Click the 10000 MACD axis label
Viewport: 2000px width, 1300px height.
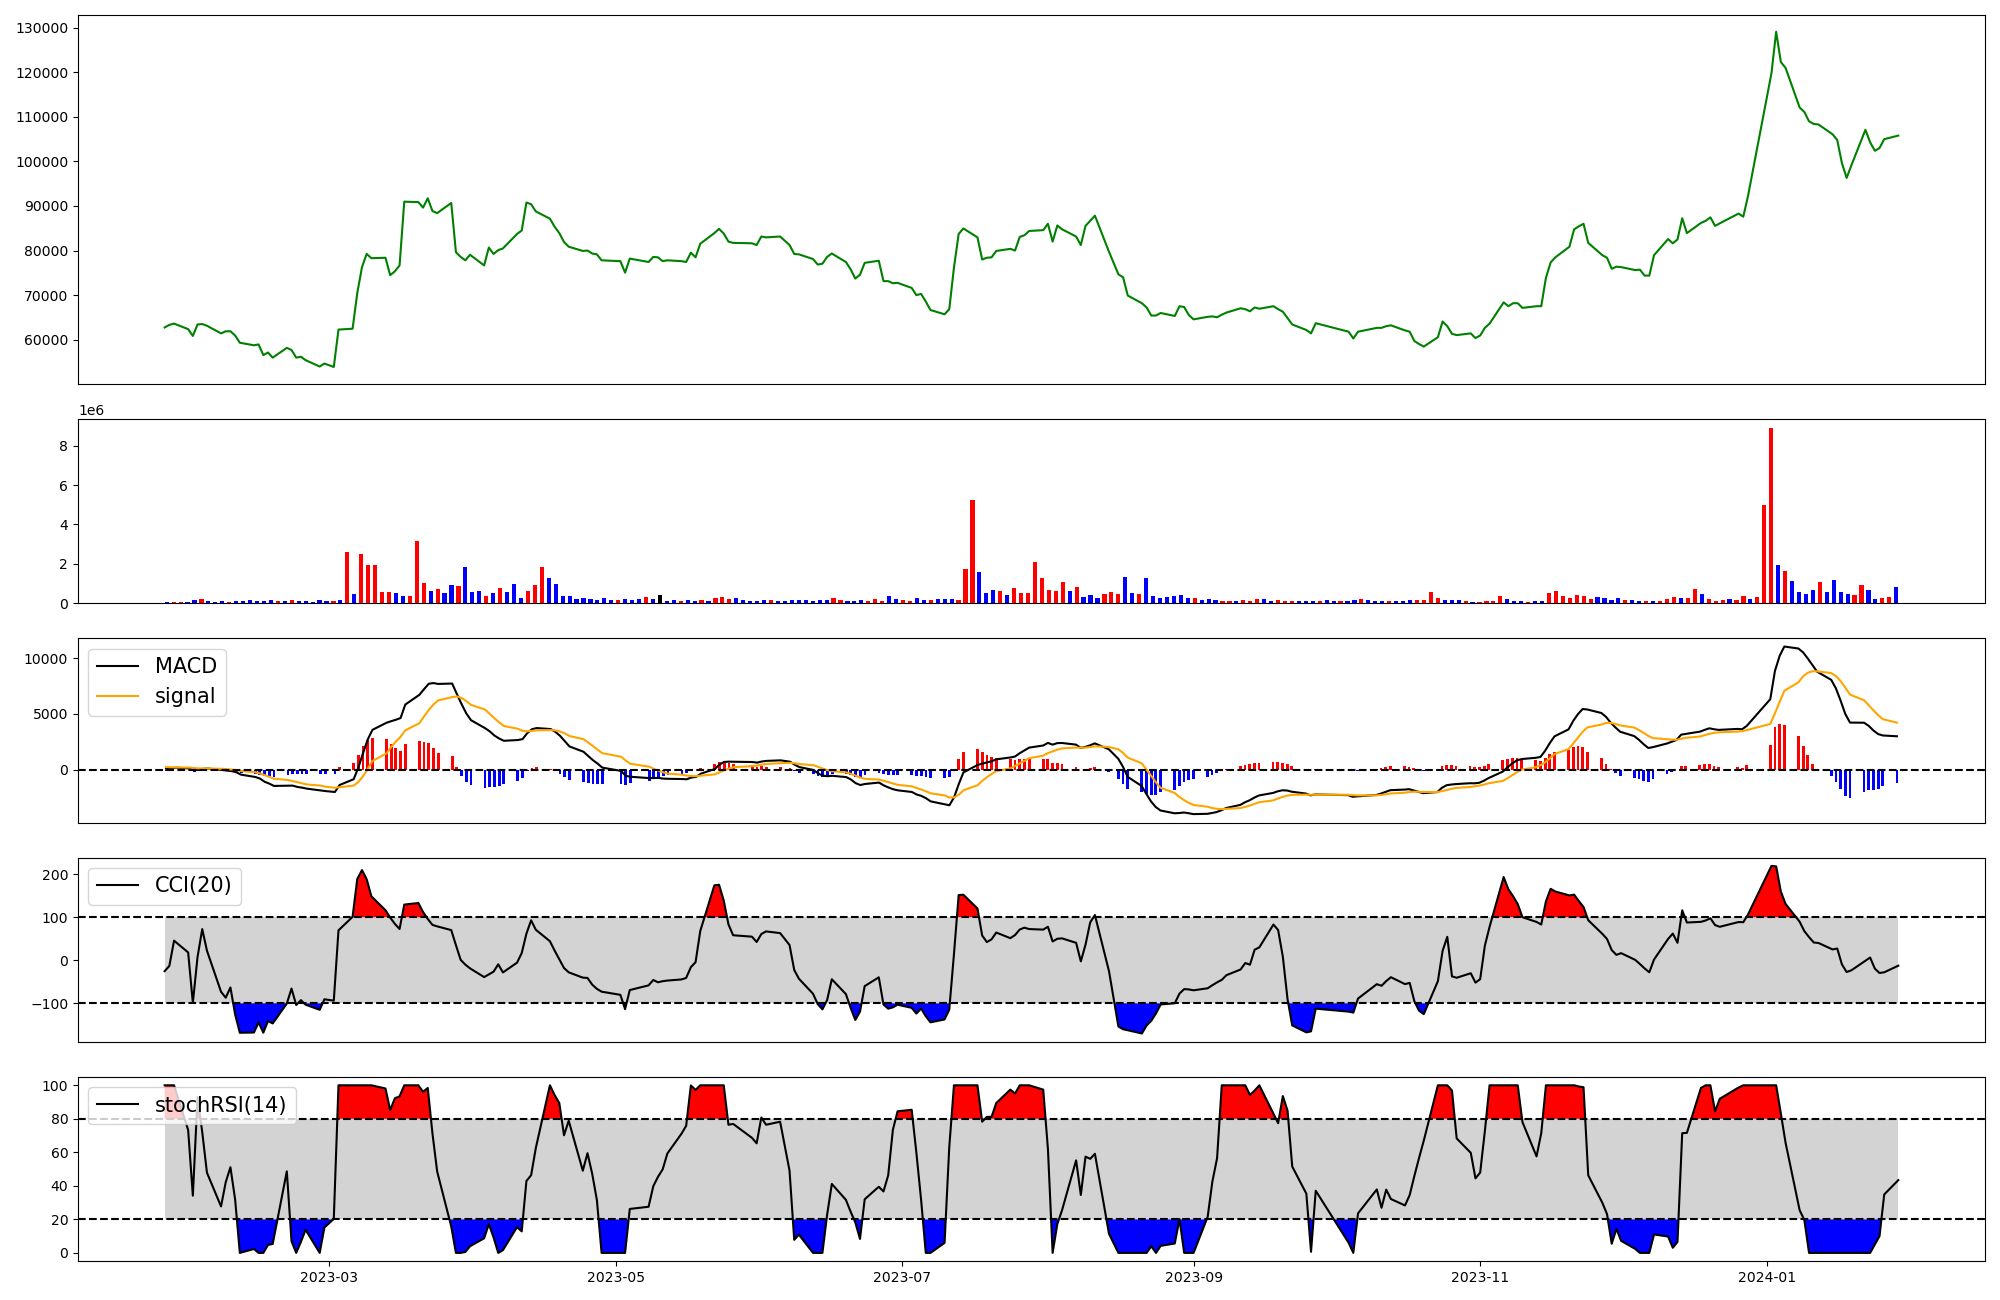tap(46, 659)
